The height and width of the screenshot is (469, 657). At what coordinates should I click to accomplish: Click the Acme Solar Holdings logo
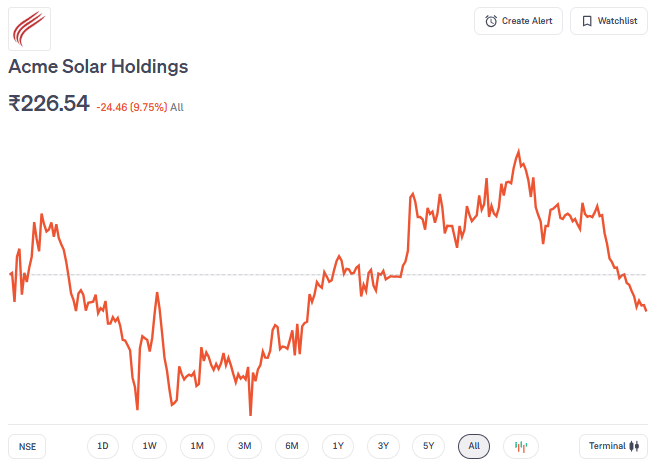click(x=30, y=28)
